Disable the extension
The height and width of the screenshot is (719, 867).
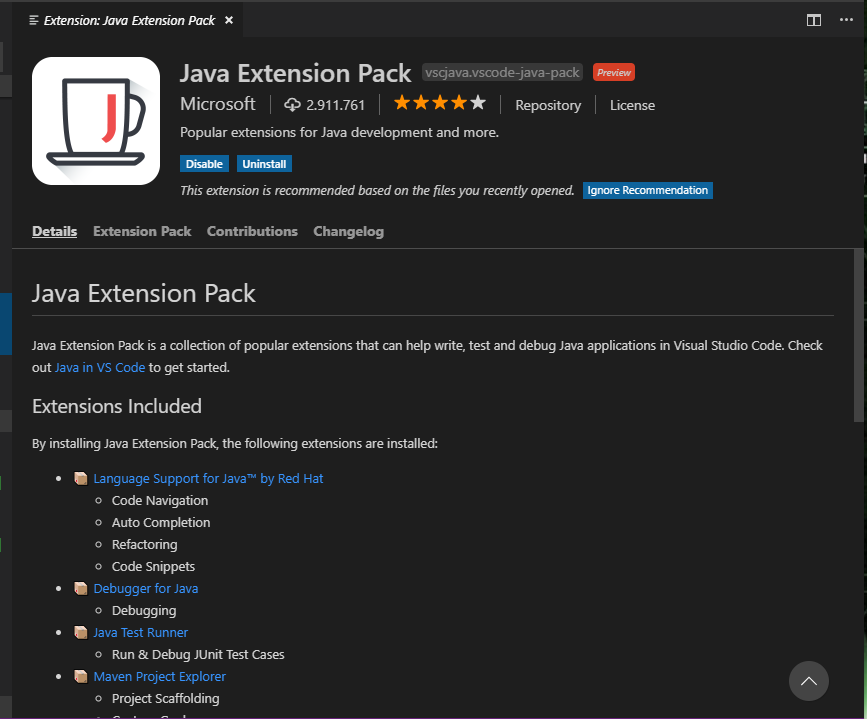204,164
